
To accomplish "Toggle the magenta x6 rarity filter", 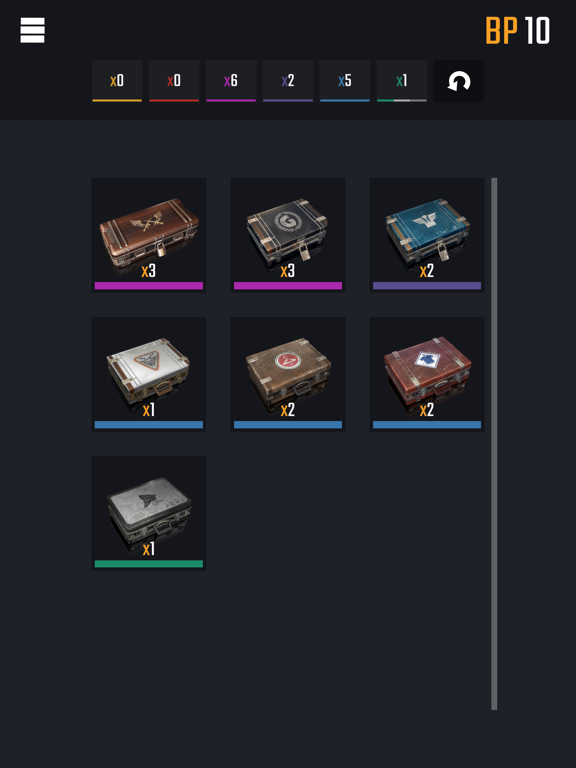I will pos(231,81).
